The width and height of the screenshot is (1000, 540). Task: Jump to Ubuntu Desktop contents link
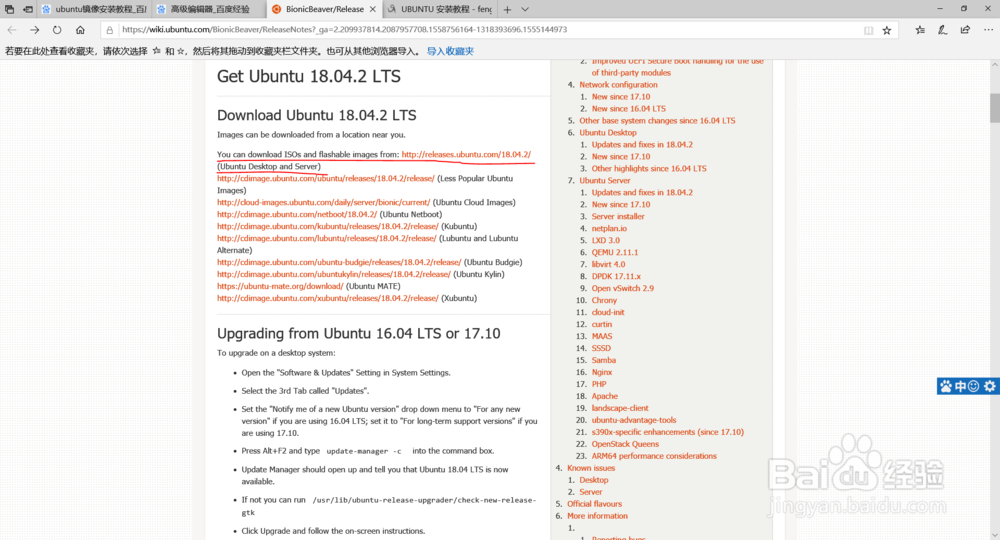coord(608,133)
